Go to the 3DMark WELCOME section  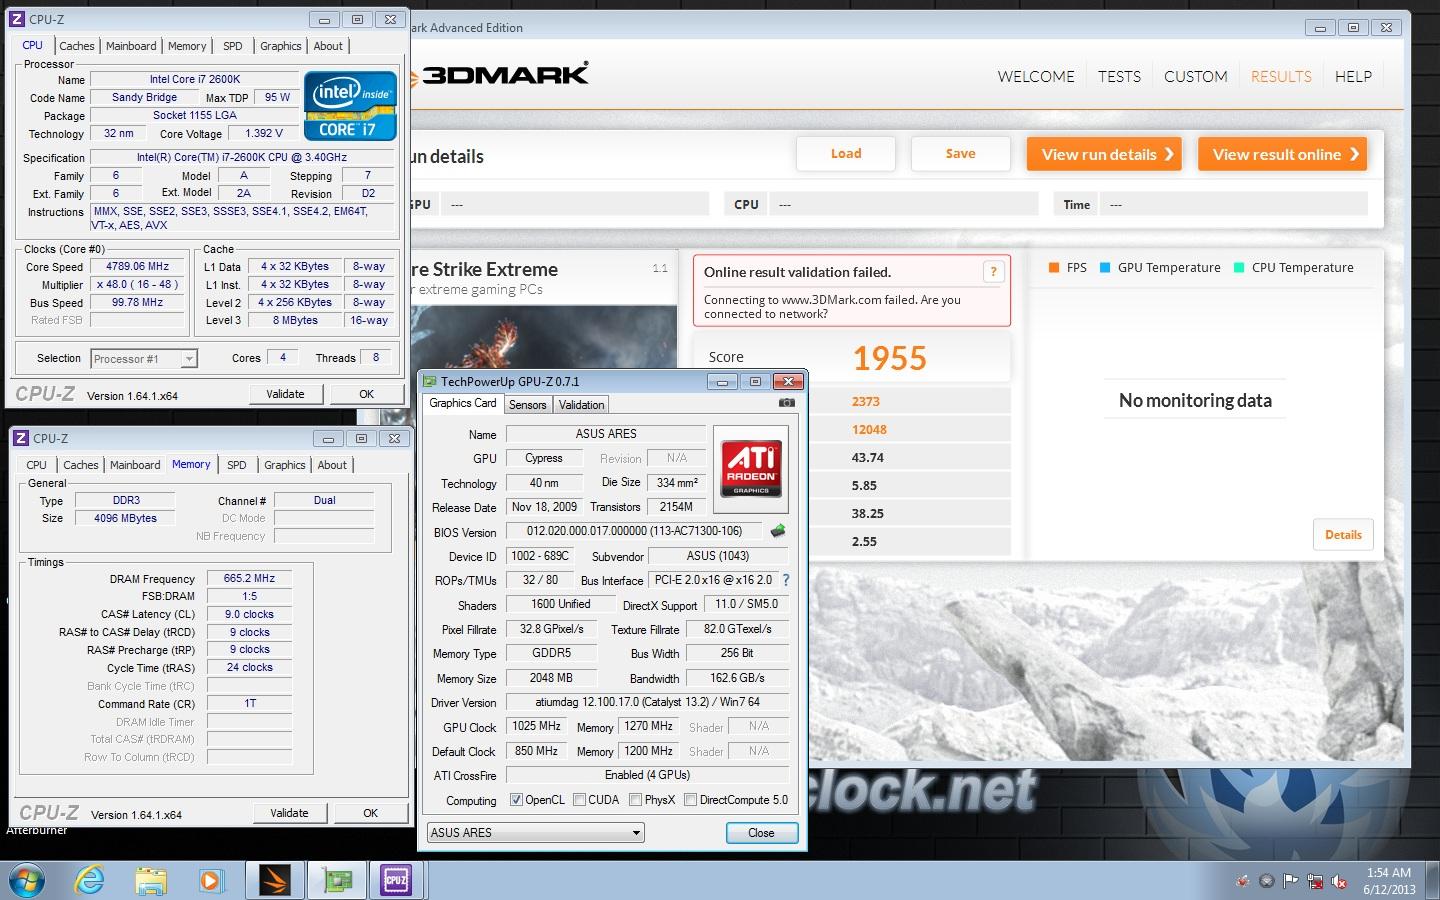point(1036,76)
